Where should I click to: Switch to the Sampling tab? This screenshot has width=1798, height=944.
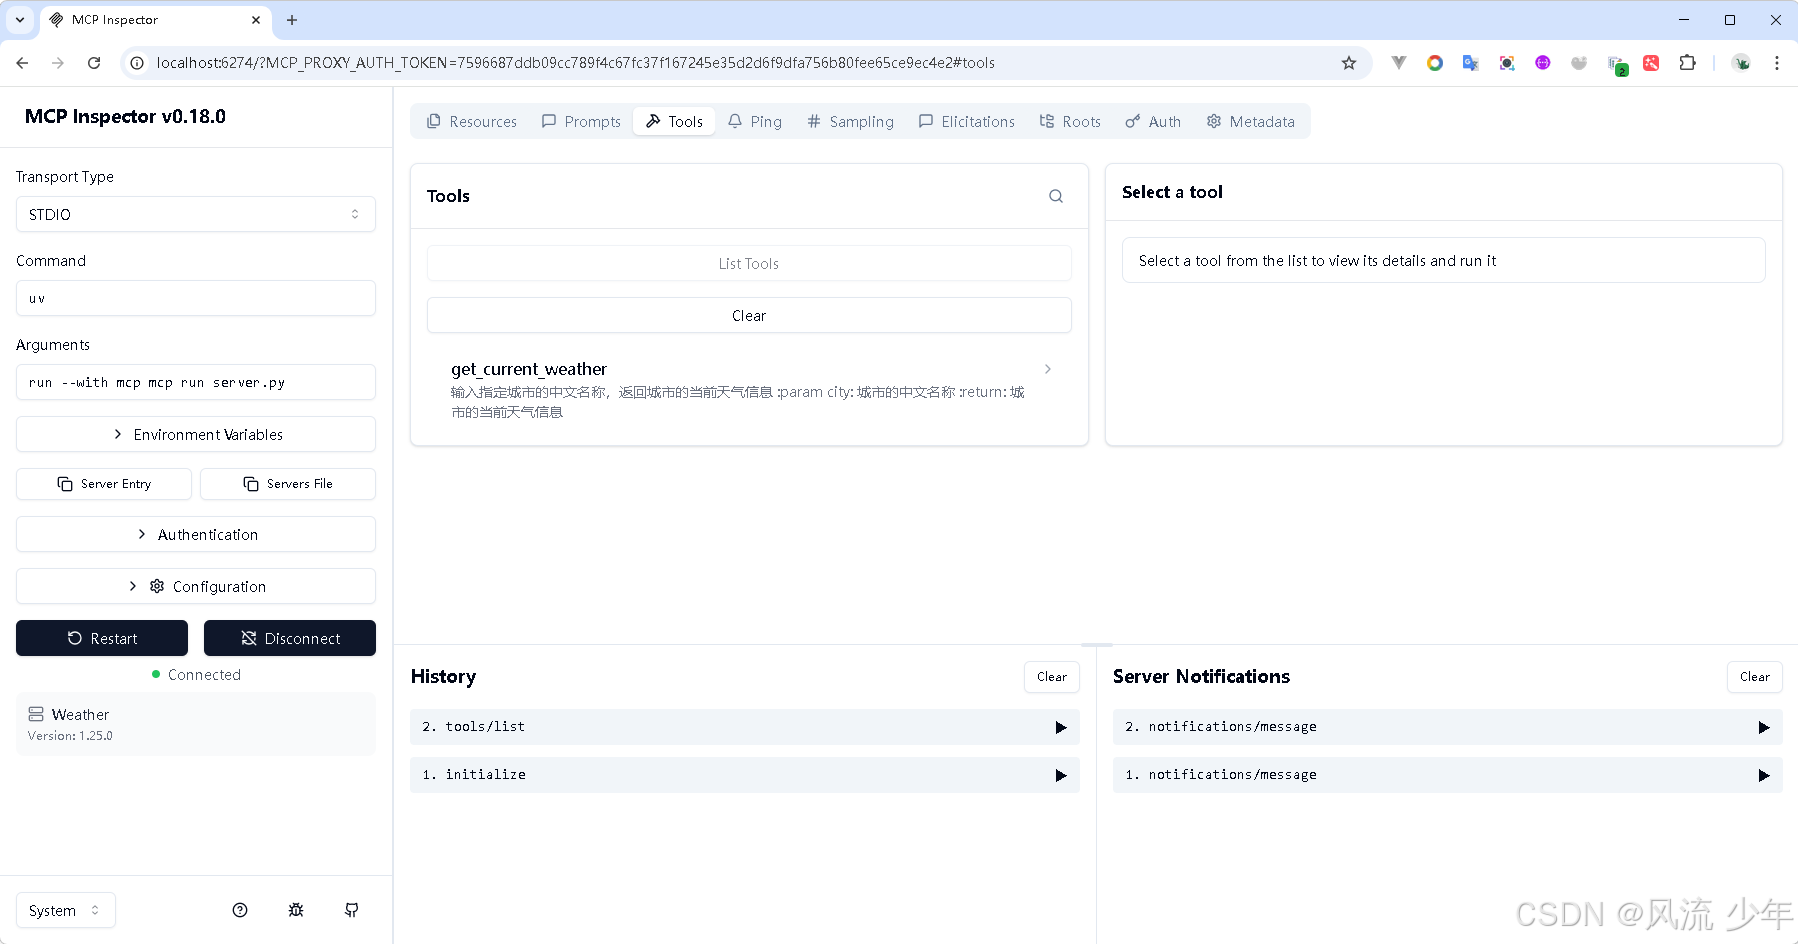[850, 121]
